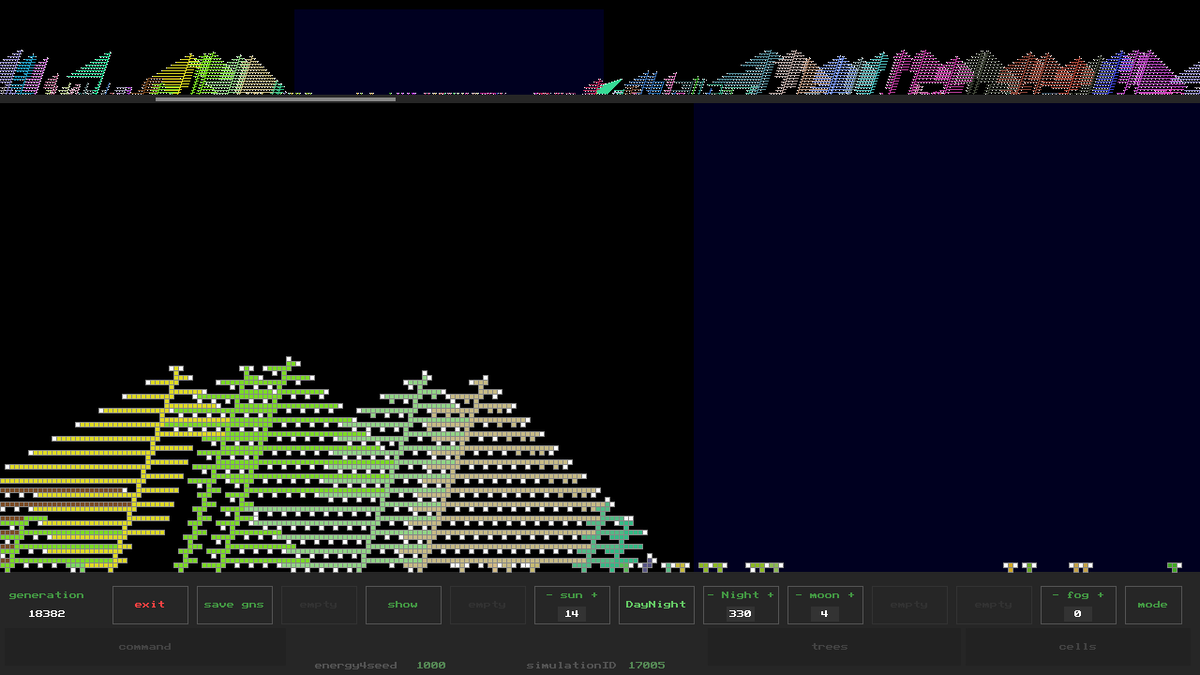Increase sun with its plus sign

594,595
